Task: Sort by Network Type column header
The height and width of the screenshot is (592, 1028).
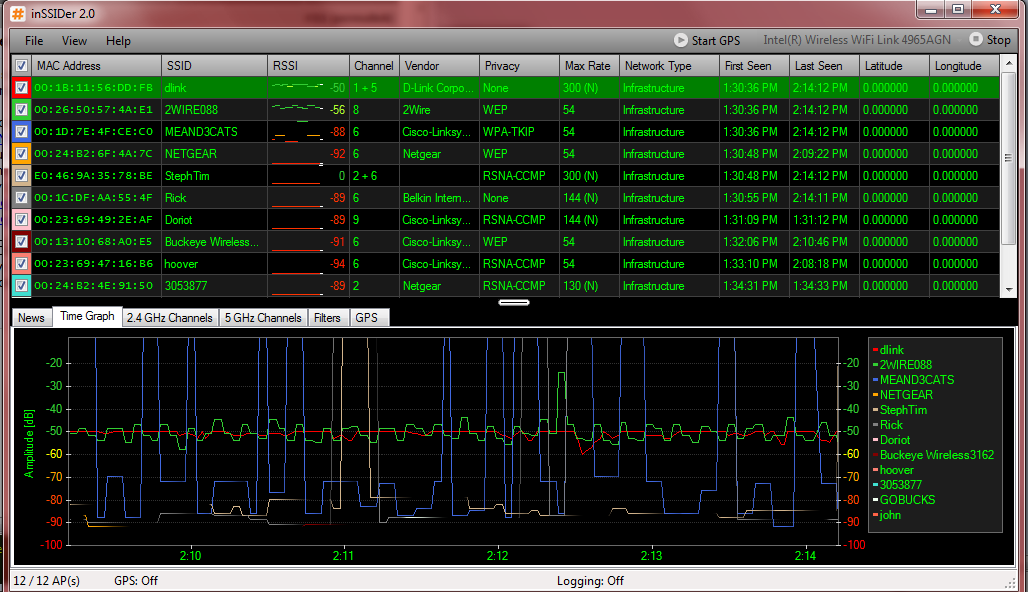Action: tap(669, 66)
